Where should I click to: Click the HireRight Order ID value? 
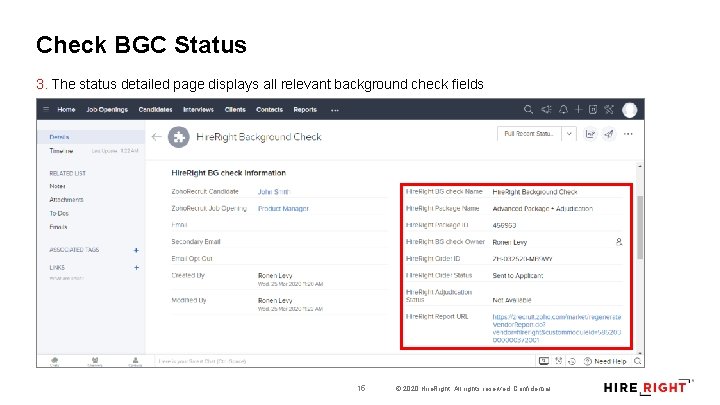pos(522,259)
